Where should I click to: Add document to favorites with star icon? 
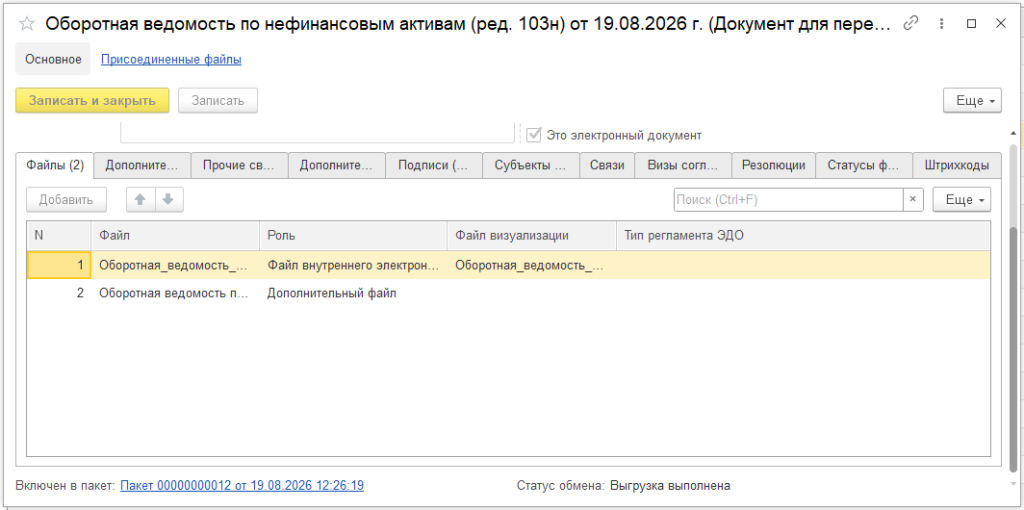27,24
